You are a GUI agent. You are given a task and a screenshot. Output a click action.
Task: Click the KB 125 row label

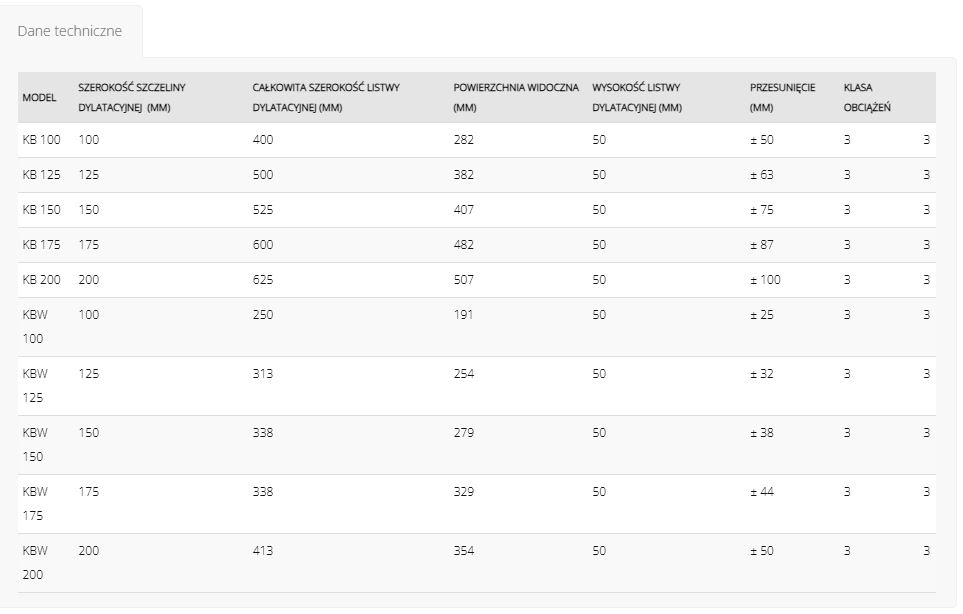click(41, 174)
